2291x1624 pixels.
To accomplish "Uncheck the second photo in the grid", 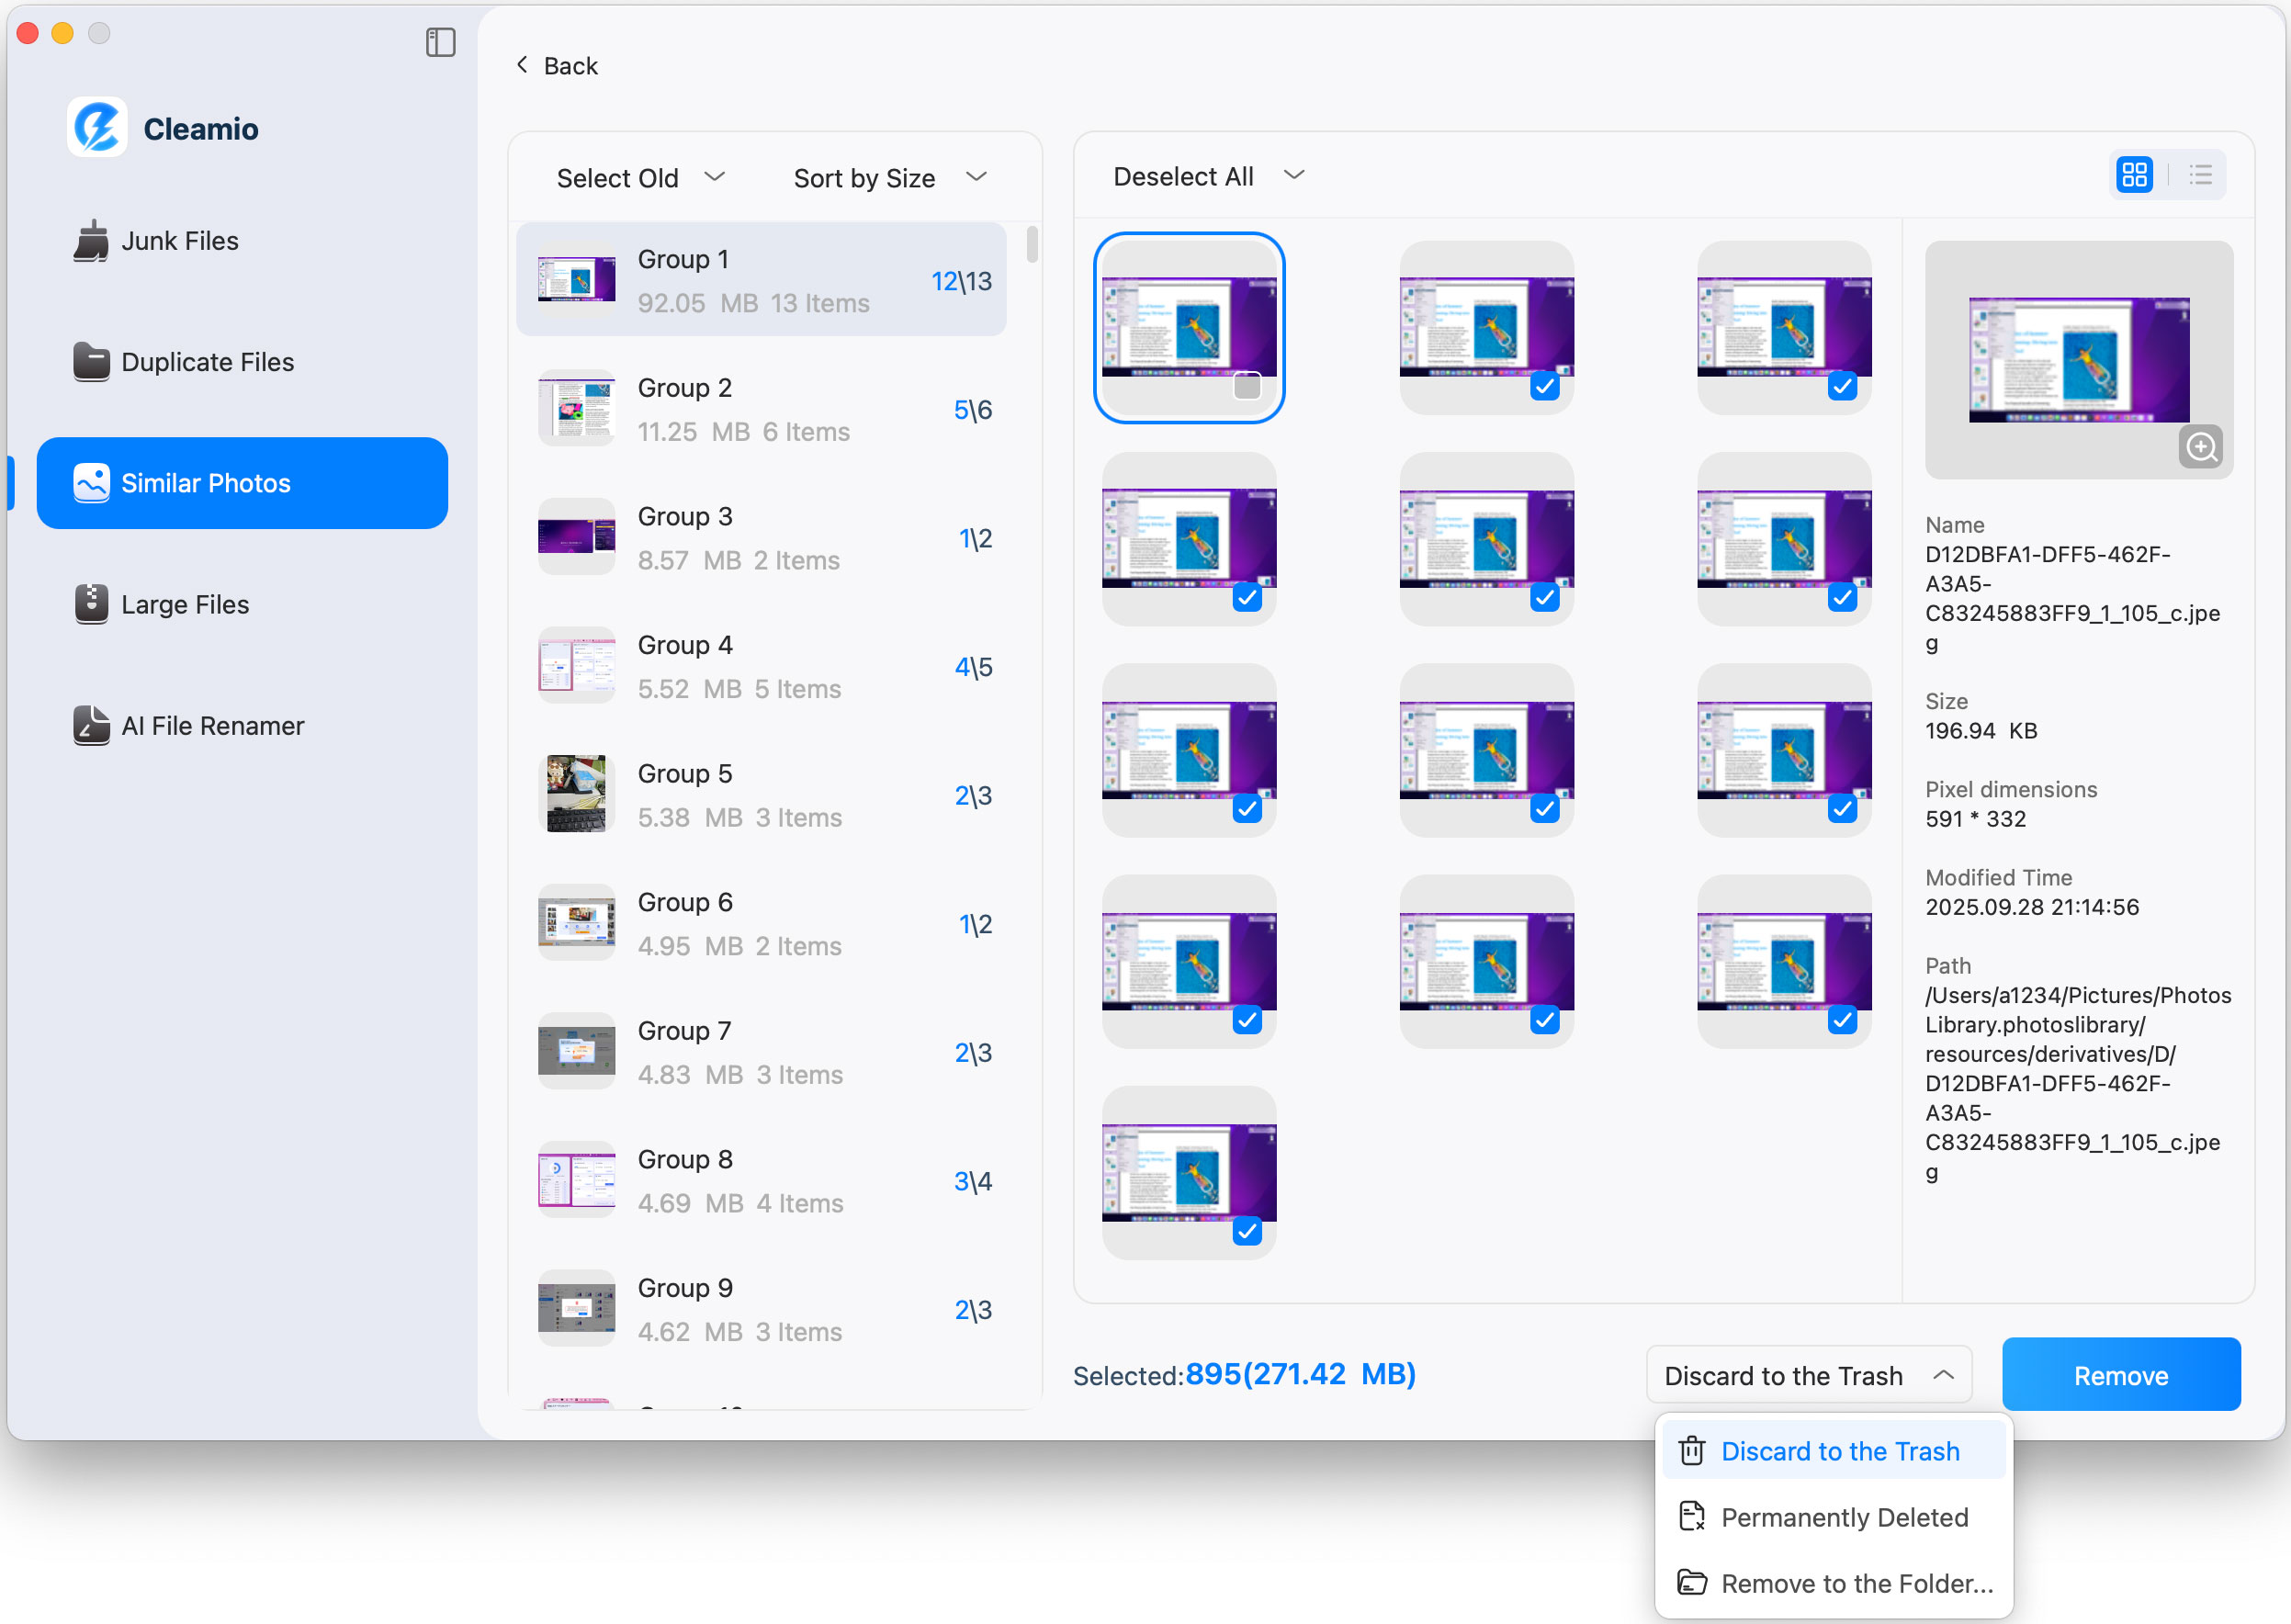I will coord(1543,385).
